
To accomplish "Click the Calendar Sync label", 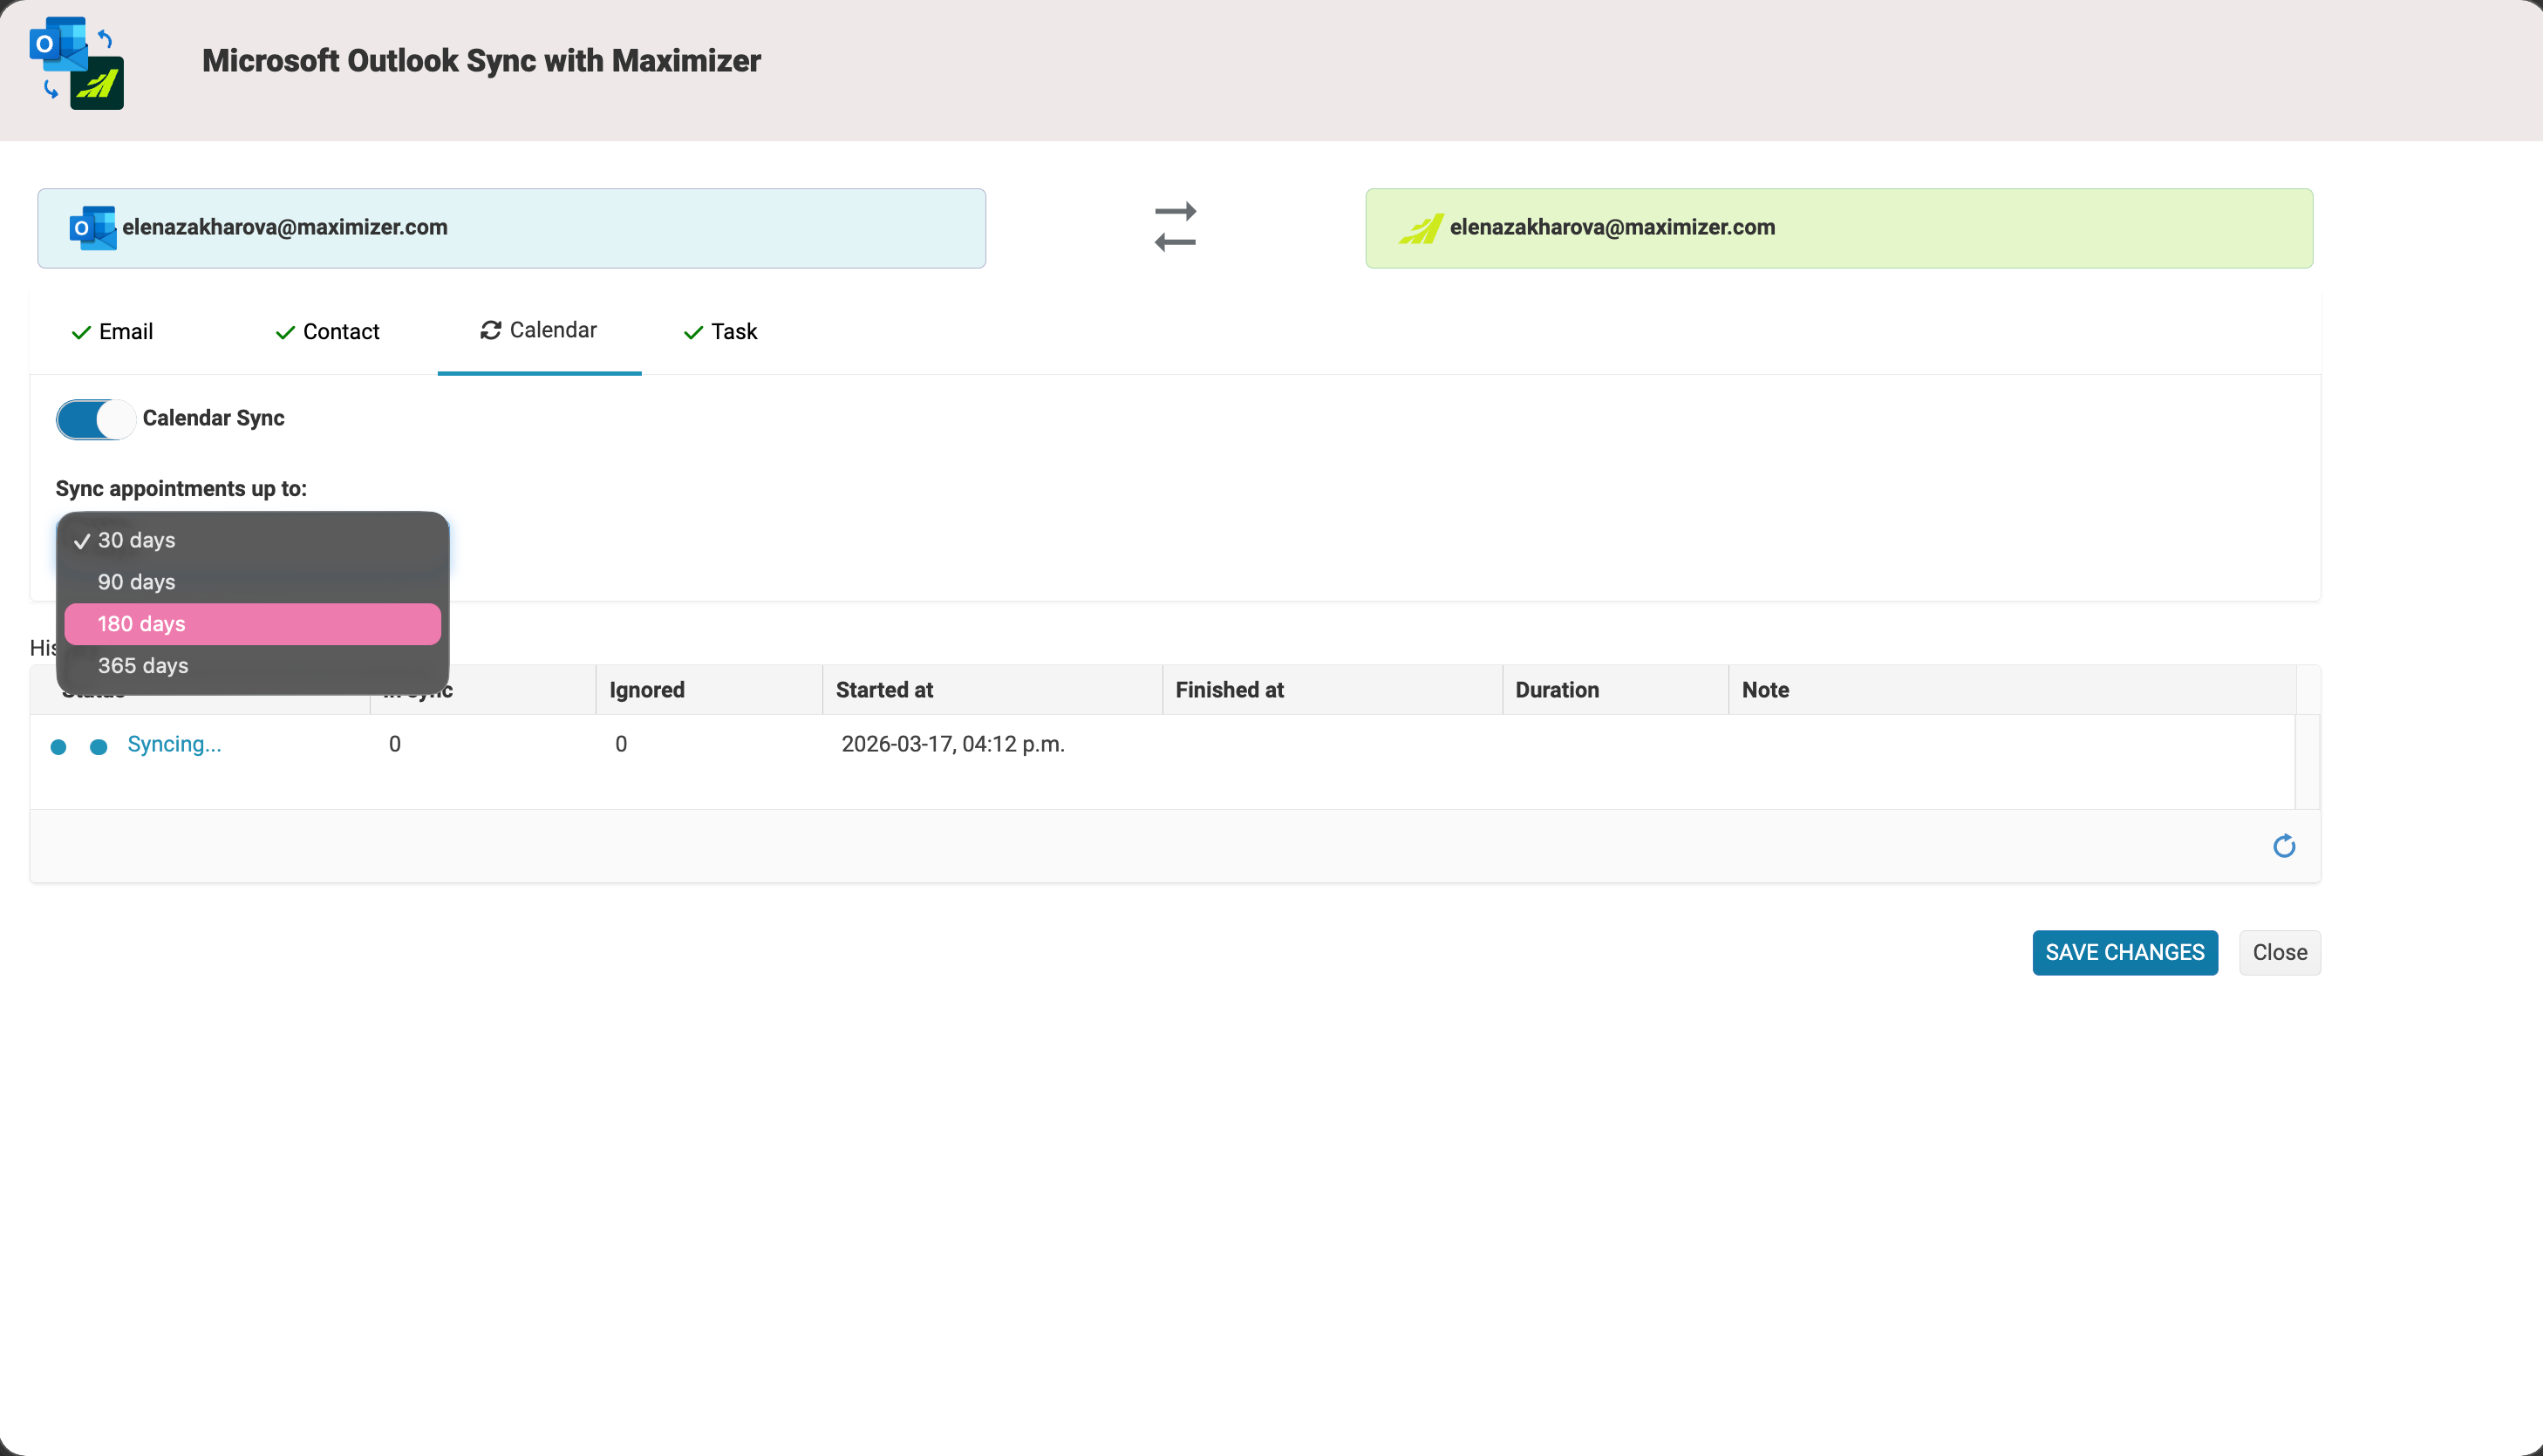I will (214, 418).
